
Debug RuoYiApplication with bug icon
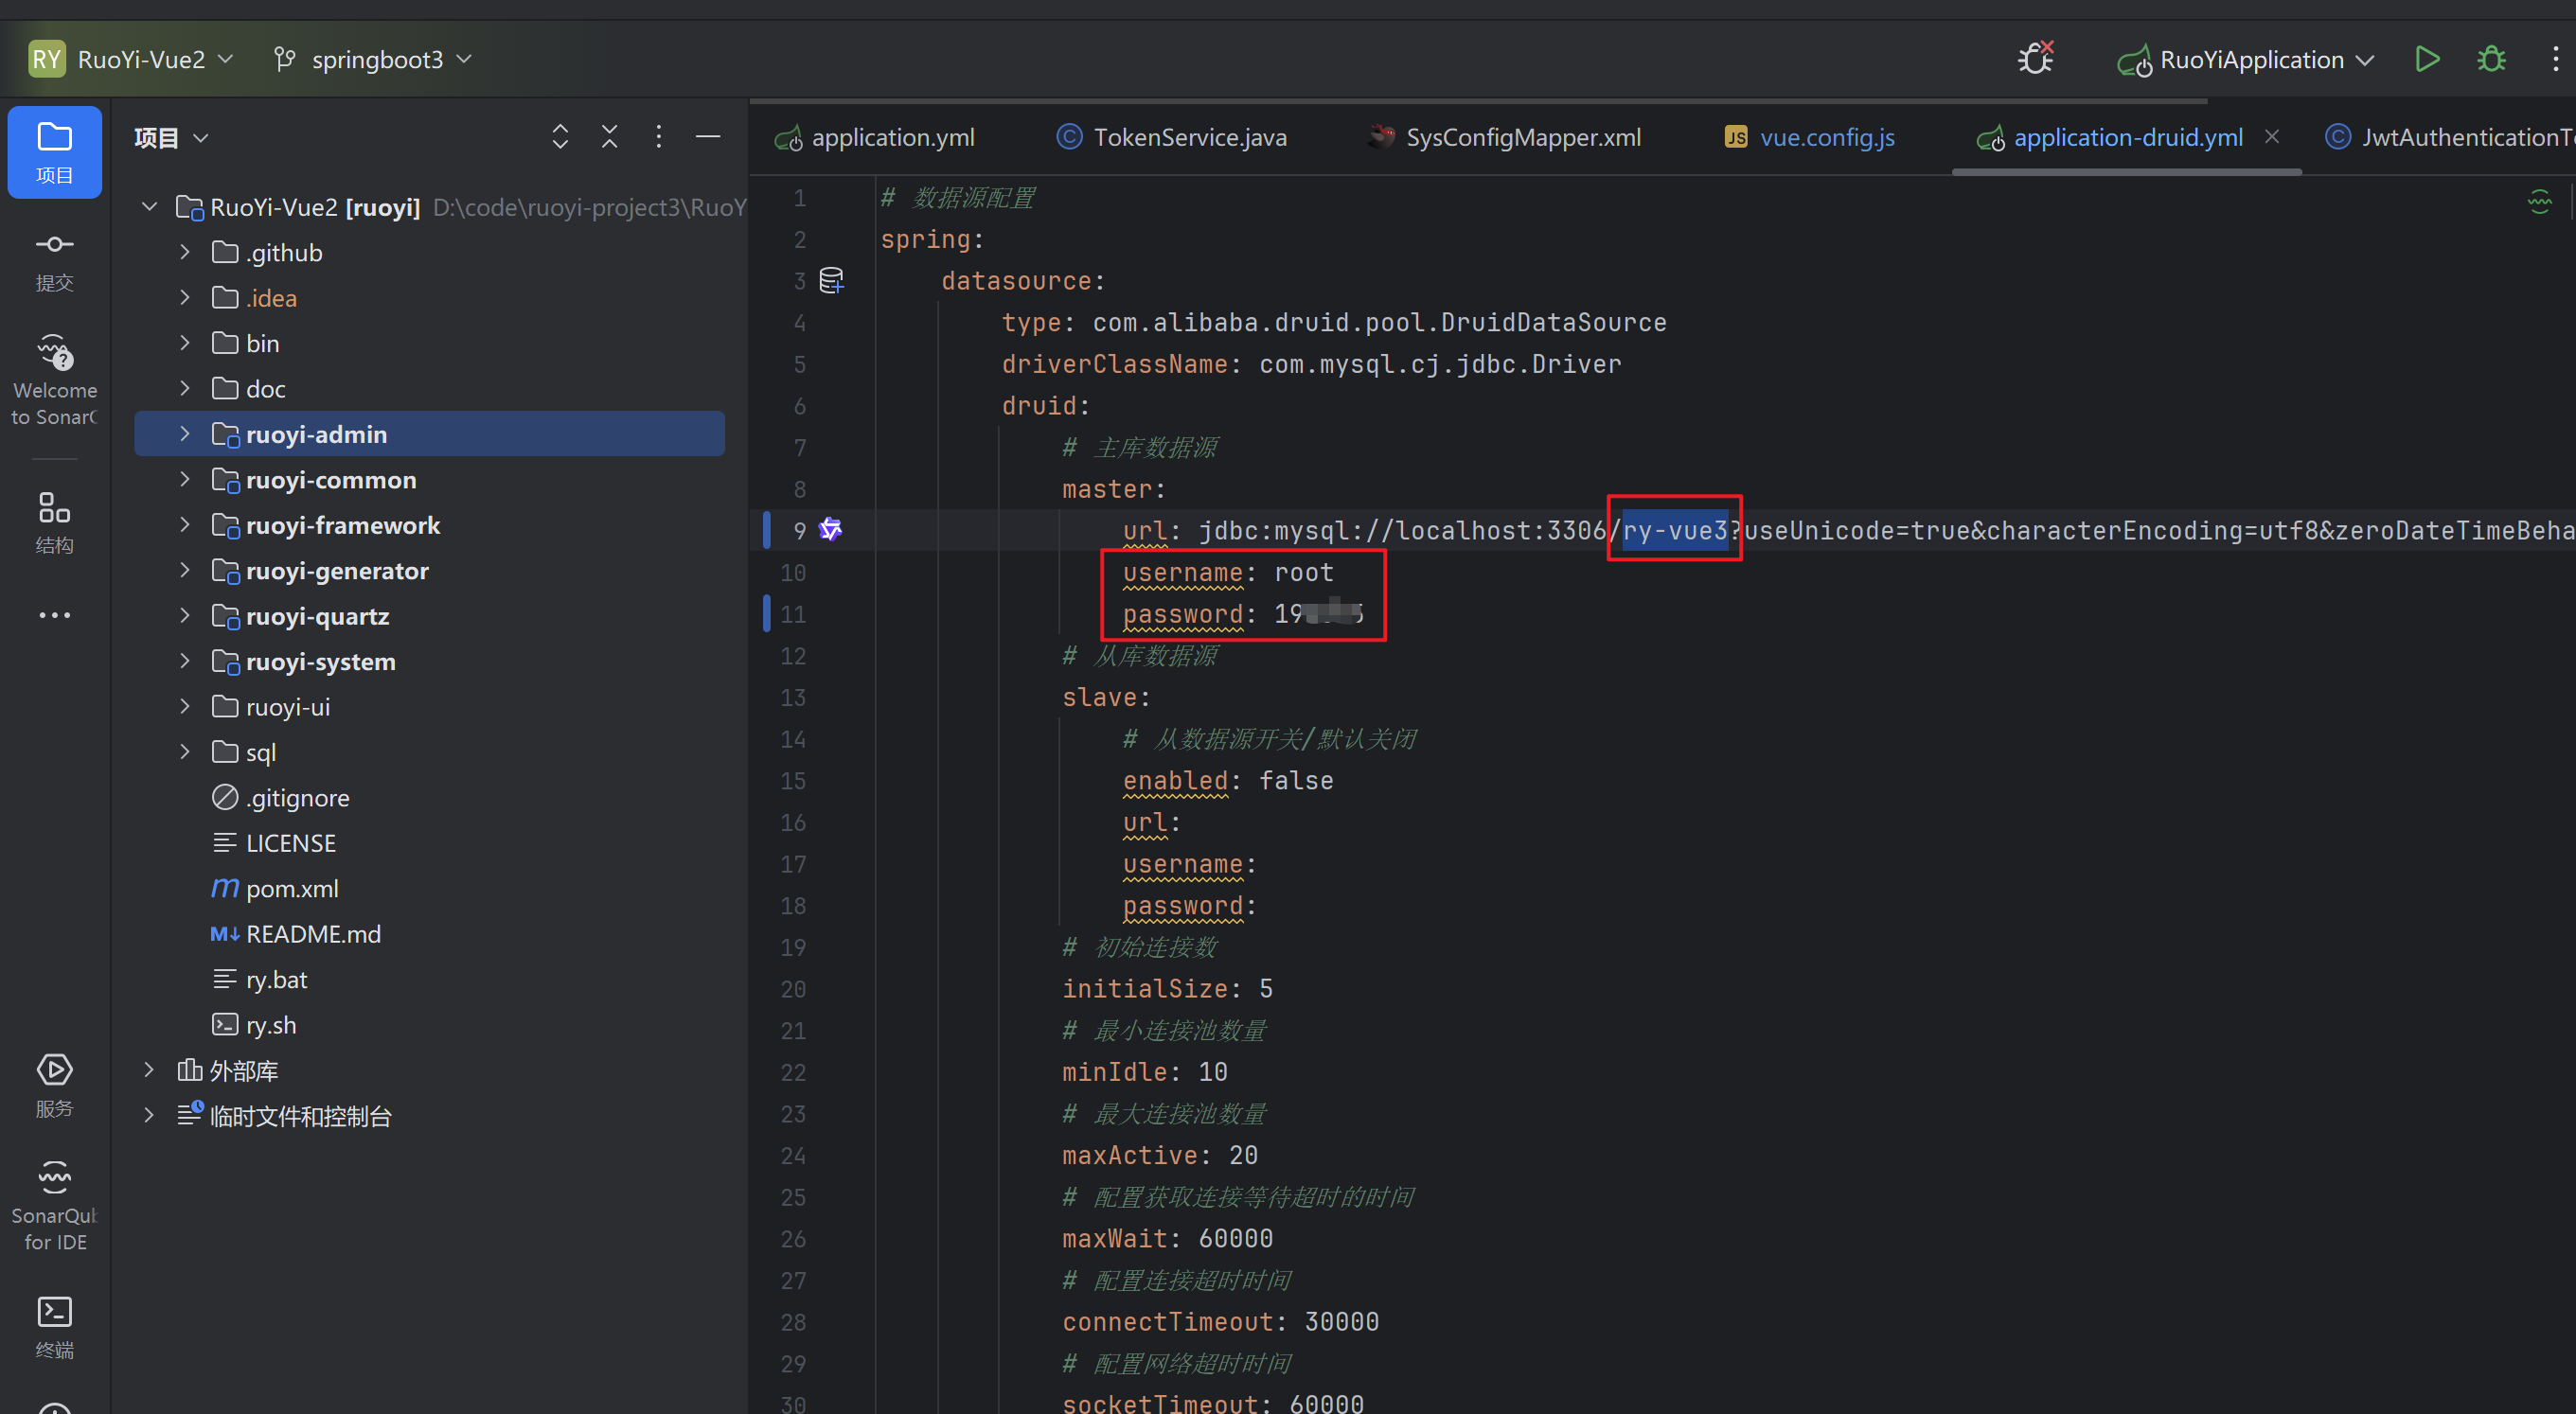pos(2491,59)
